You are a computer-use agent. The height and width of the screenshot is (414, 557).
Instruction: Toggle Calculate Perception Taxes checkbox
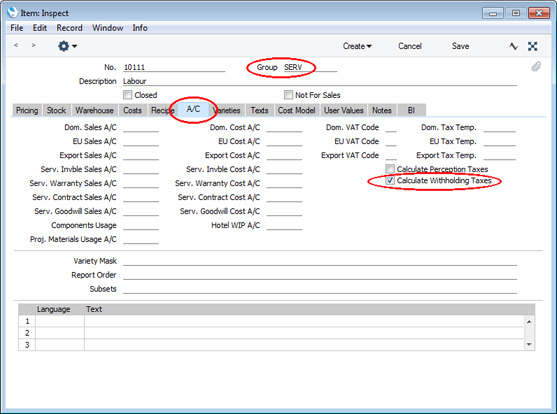390,169
